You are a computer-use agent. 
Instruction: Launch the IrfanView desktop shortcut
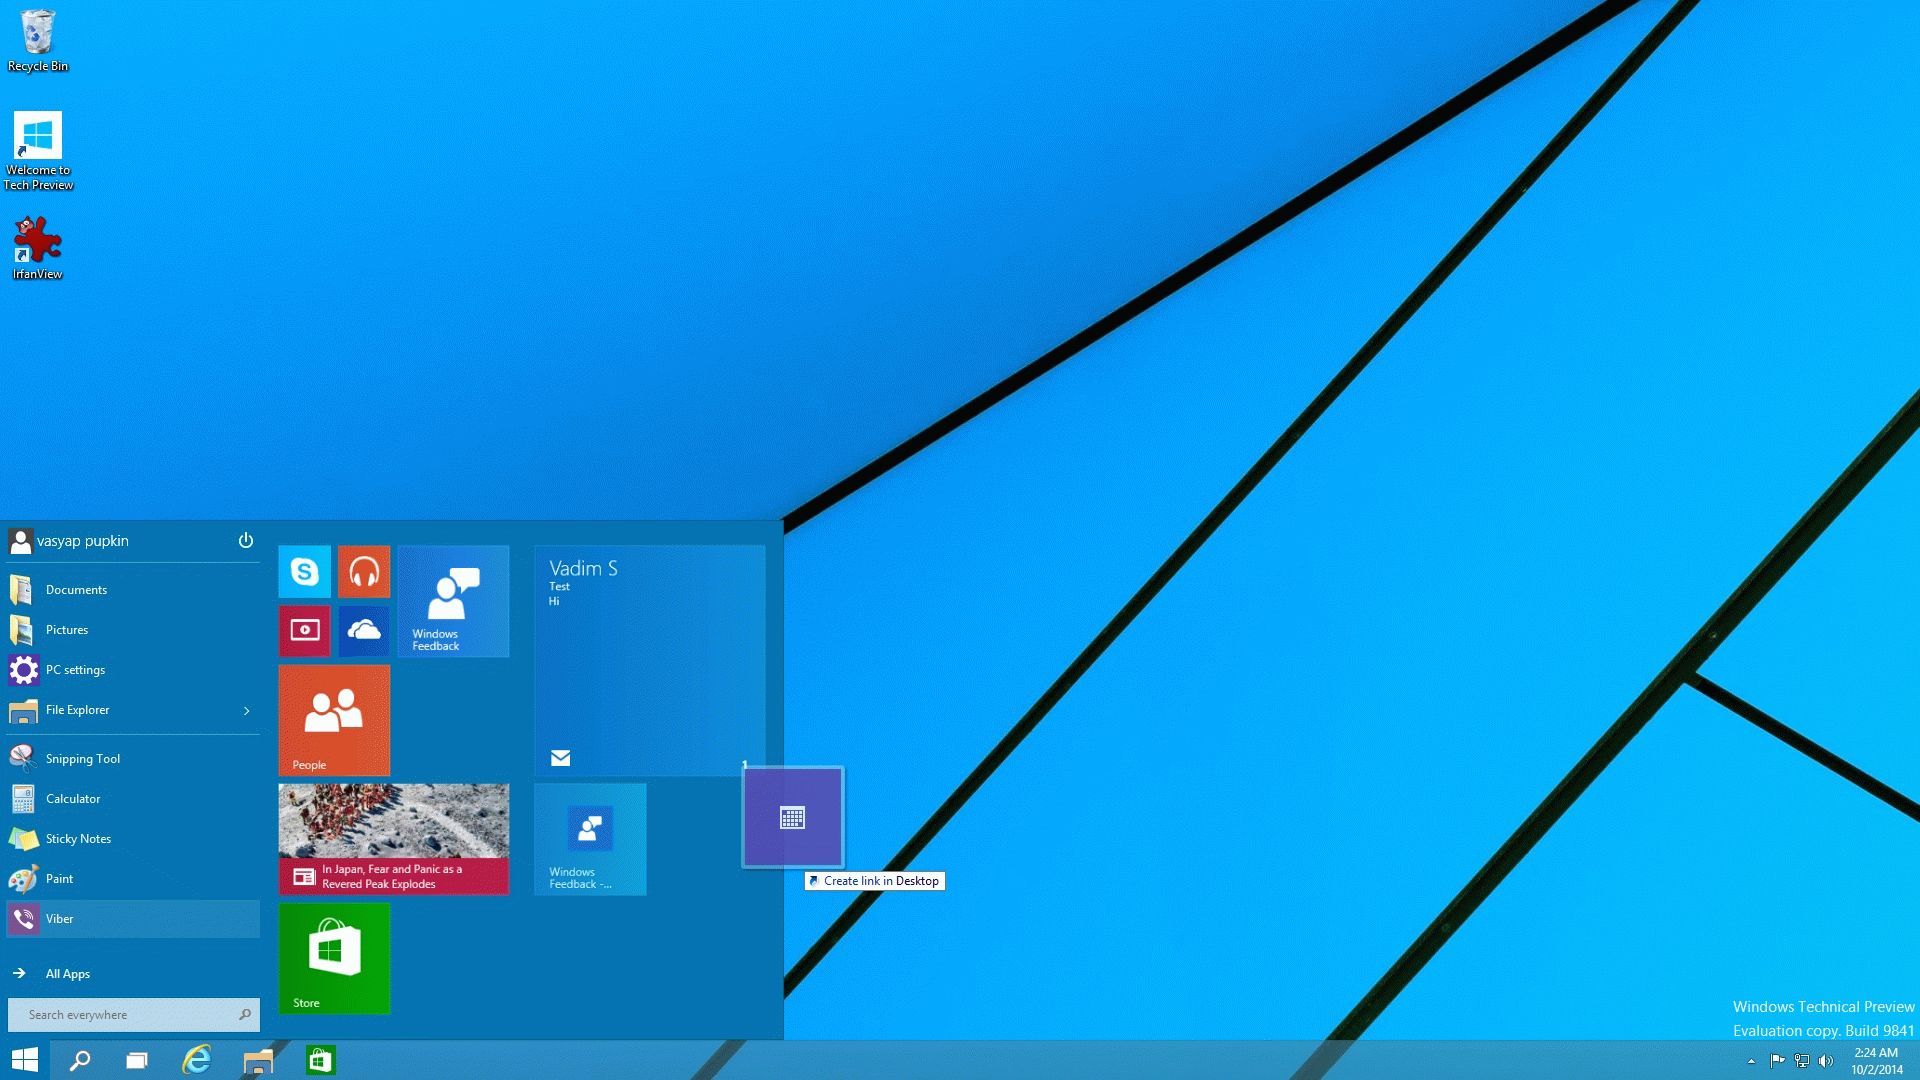pyautogui.click(x=37, y=248)
